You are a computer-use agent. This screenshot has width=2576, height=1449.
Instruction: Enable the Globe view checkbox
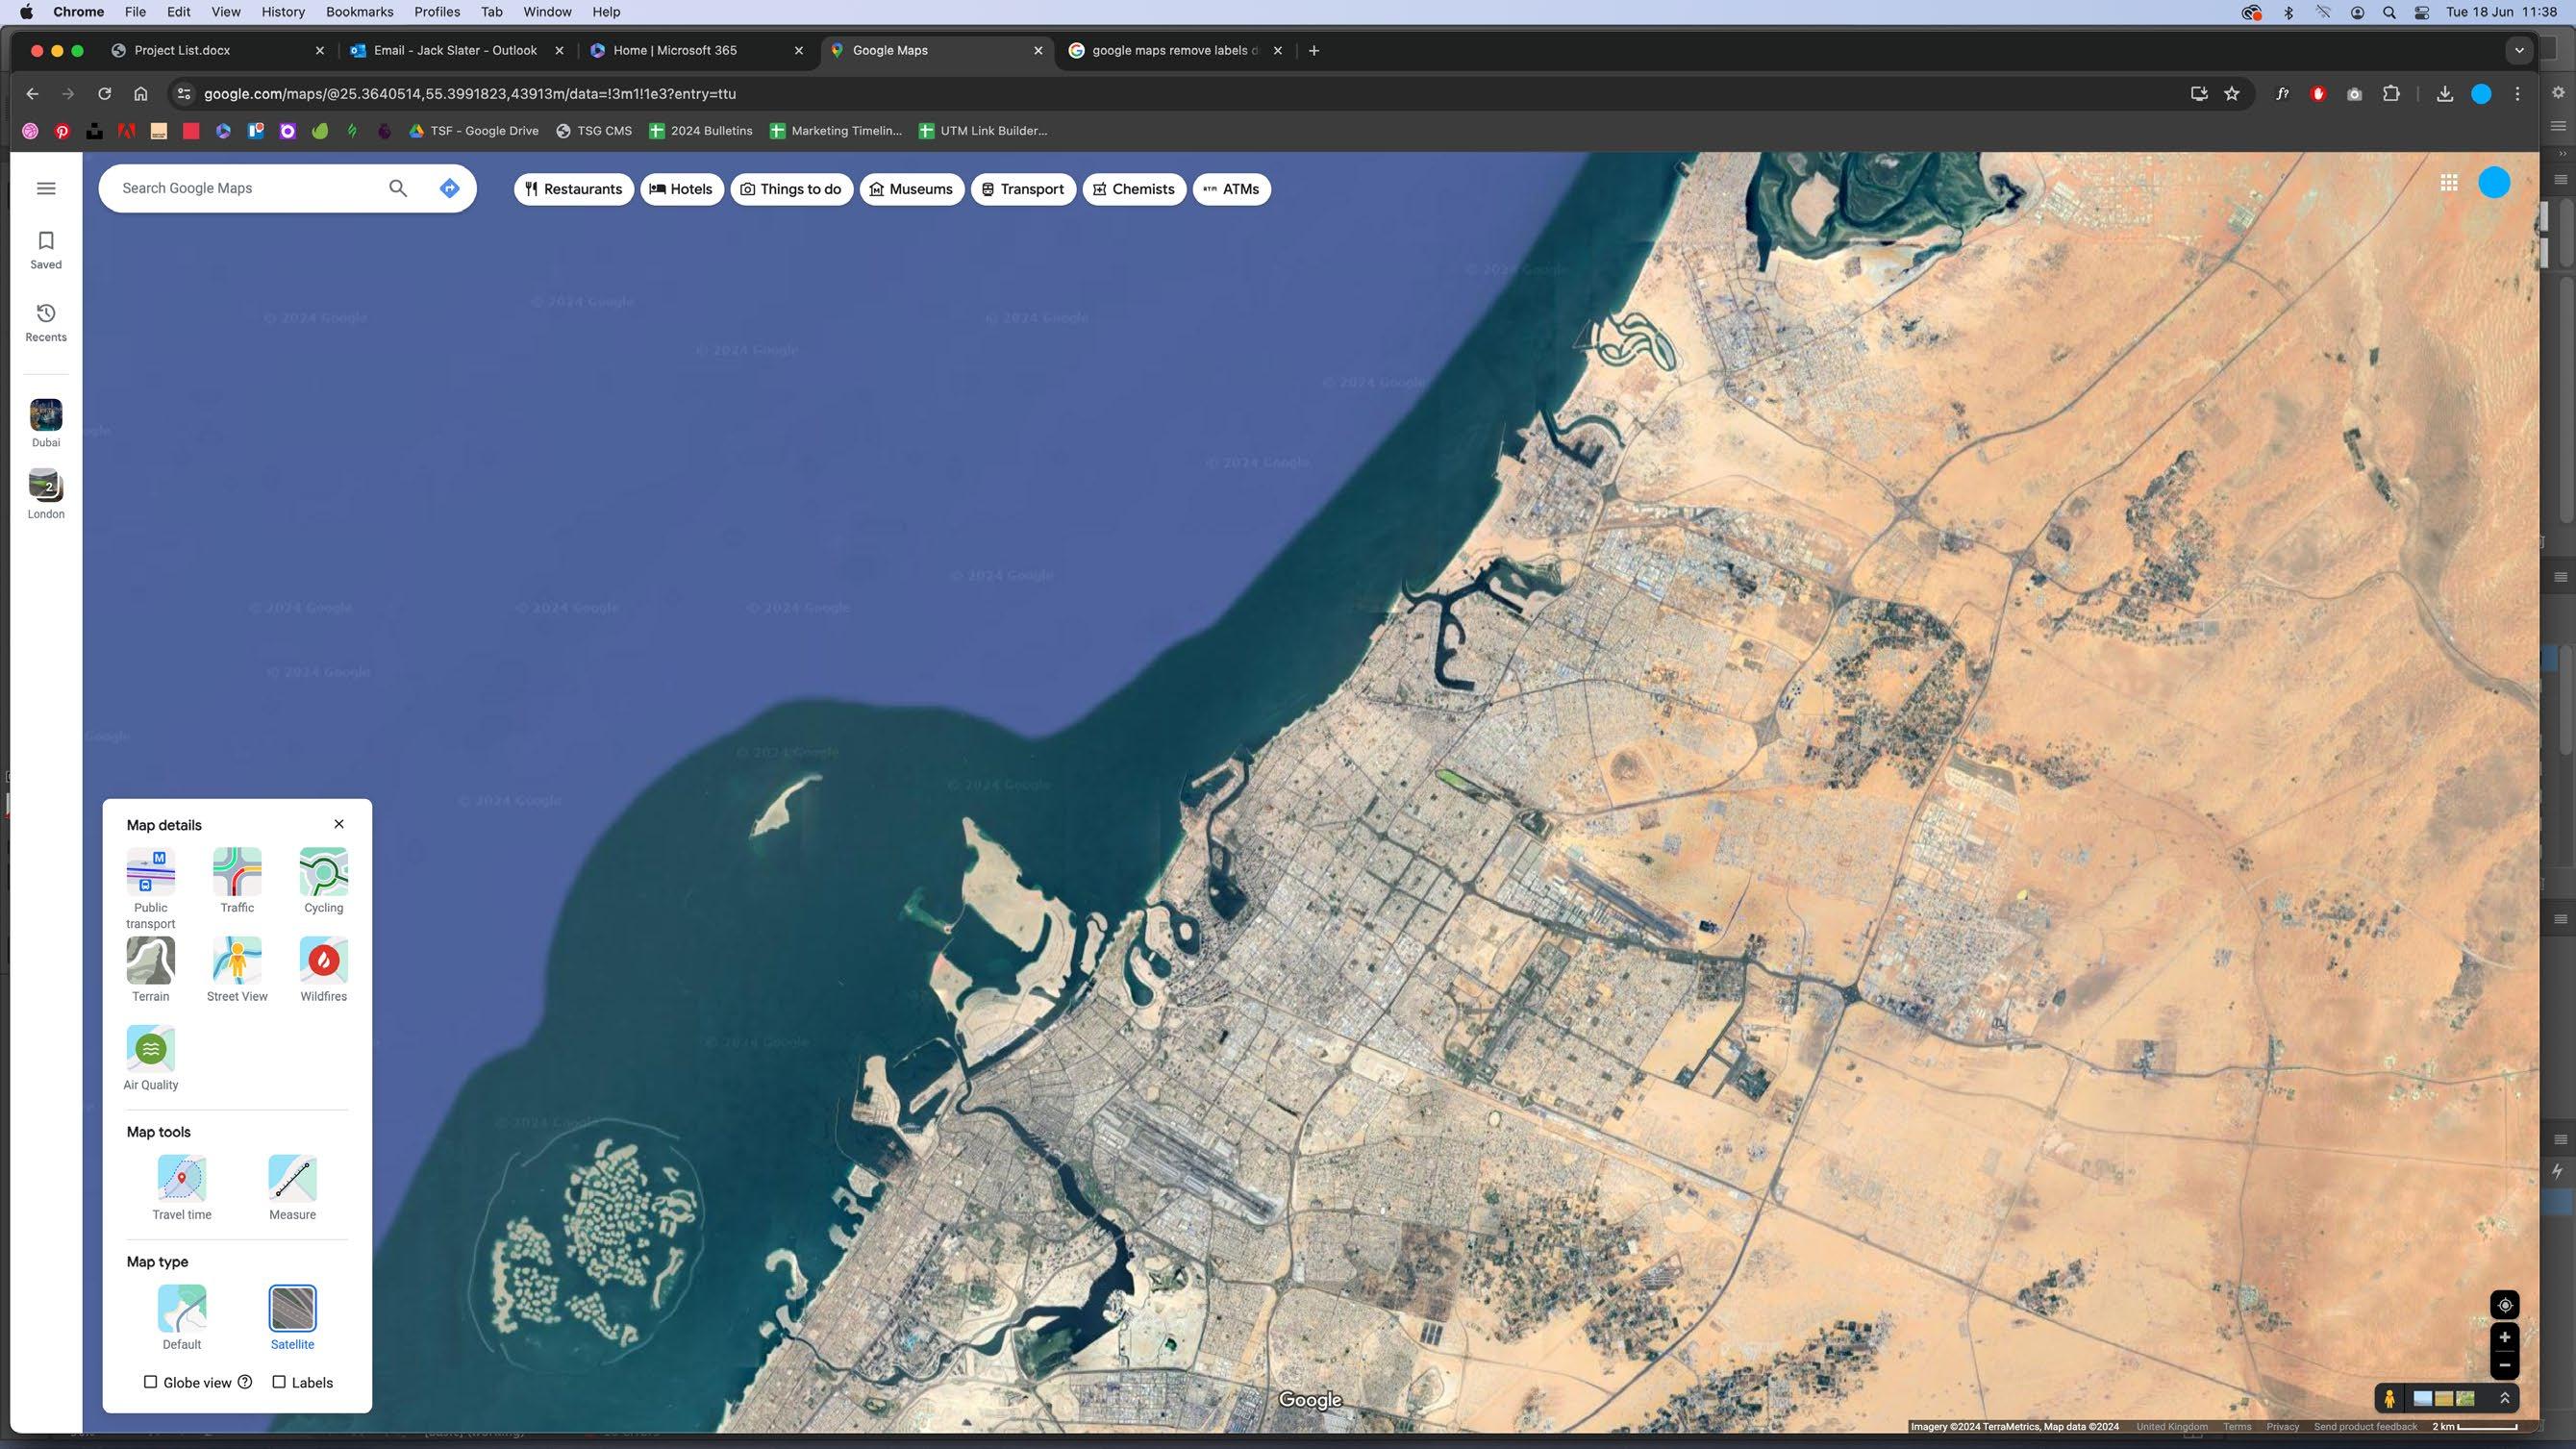151,1382
